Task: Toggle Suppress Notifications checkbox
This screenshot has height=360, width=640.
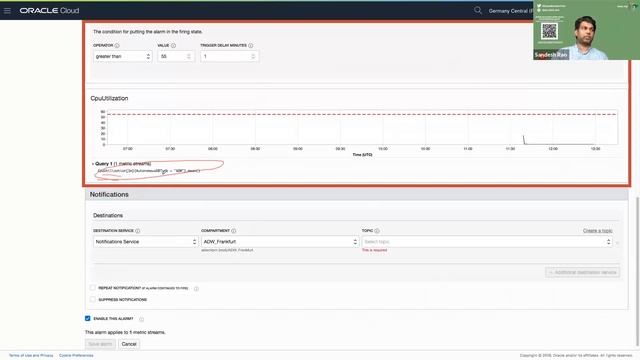Action: (x=93, y=299)
